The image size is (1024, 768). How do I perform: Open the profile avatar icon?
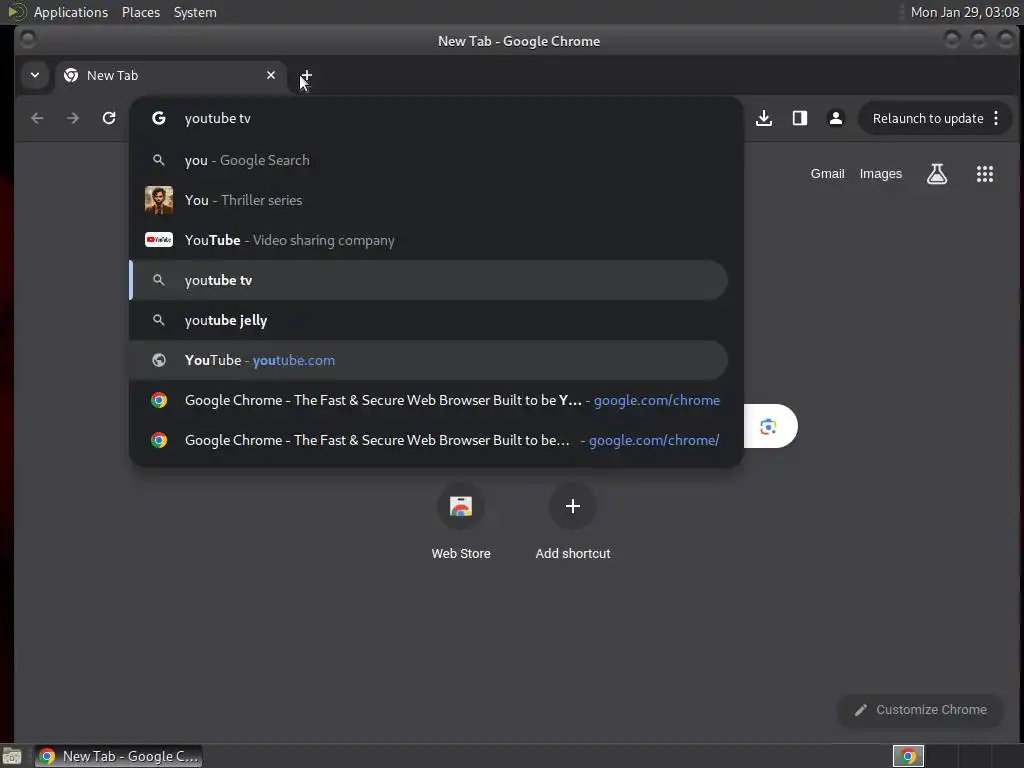point(836,118)
